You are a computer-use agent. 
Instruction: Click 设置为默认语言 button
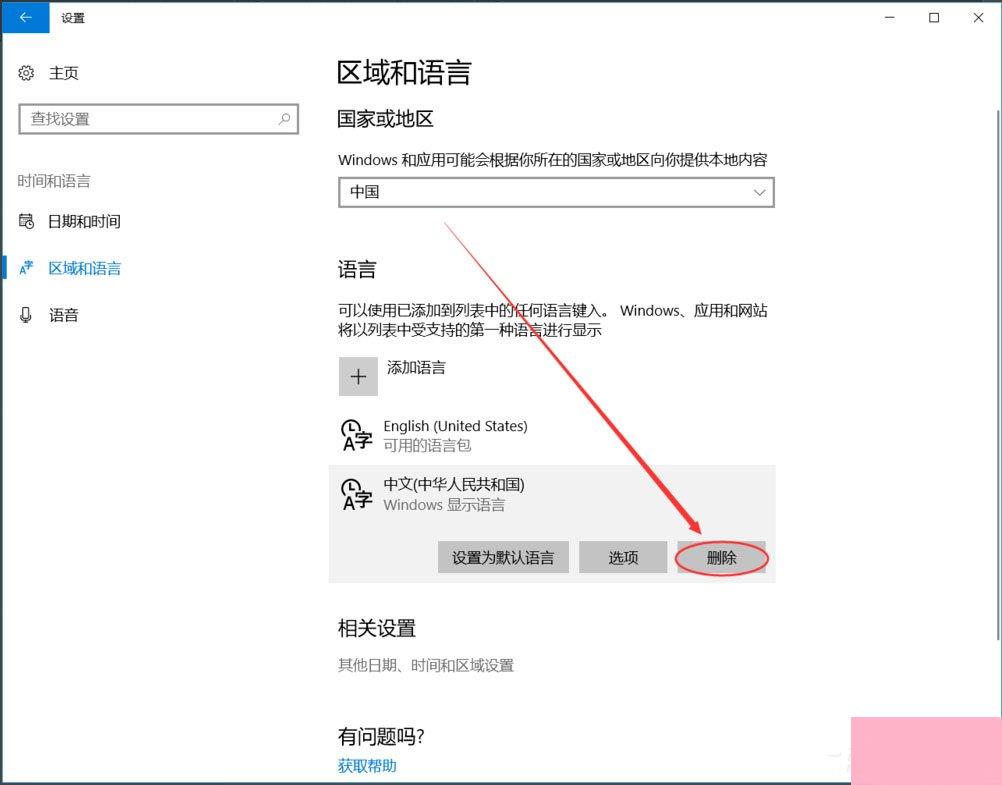tap(503, 557)
